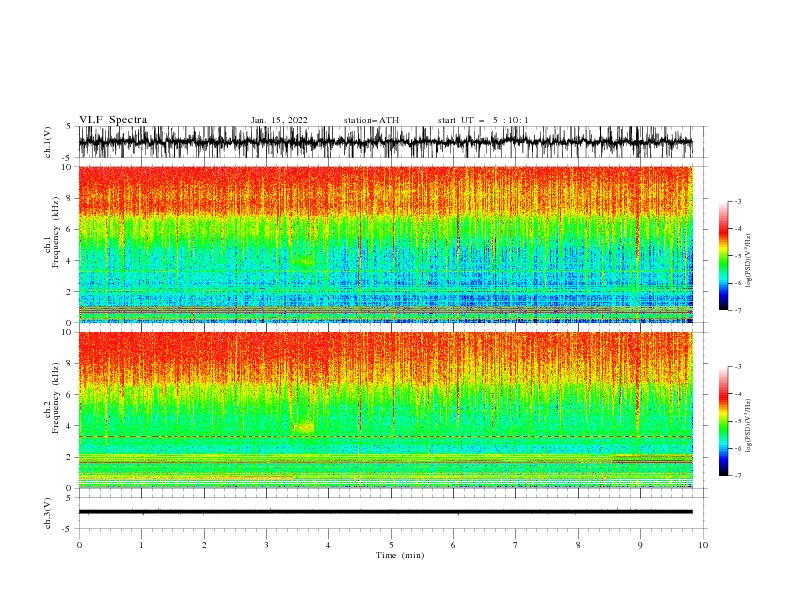Click the ch.2 color bar 'log(PSD)' label

[x=749, y=426]
